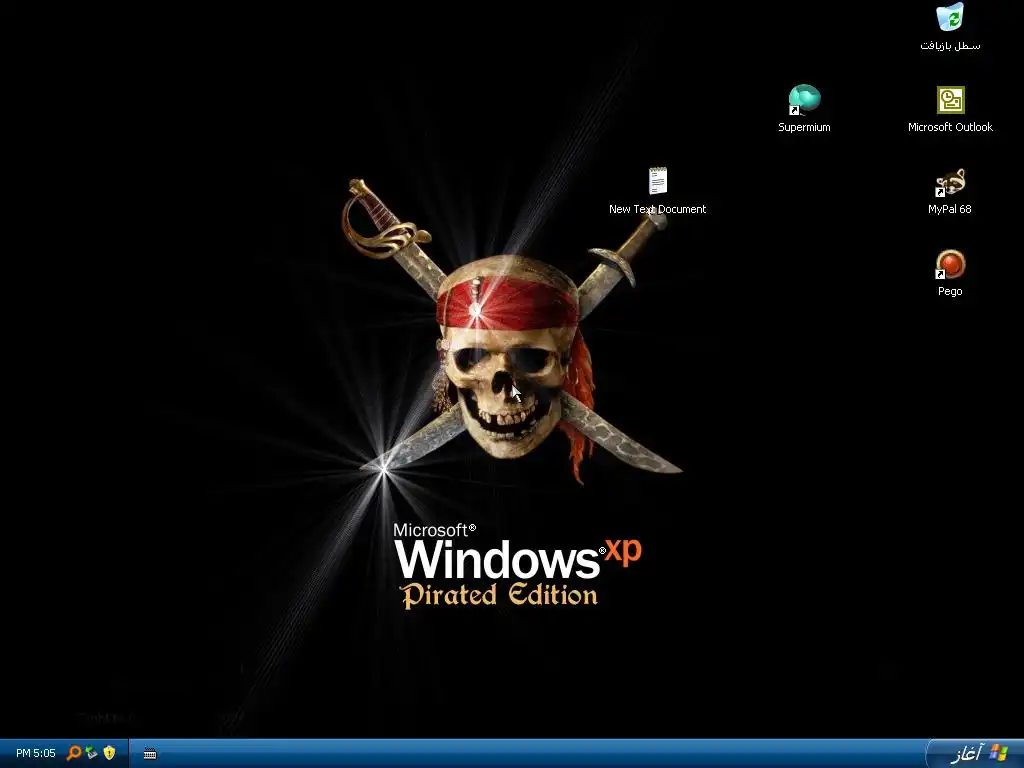The width and height of the screenshot is (1024, 768).
Task: Click the yellow security shield tray icon
Action: tap(109, 753)
